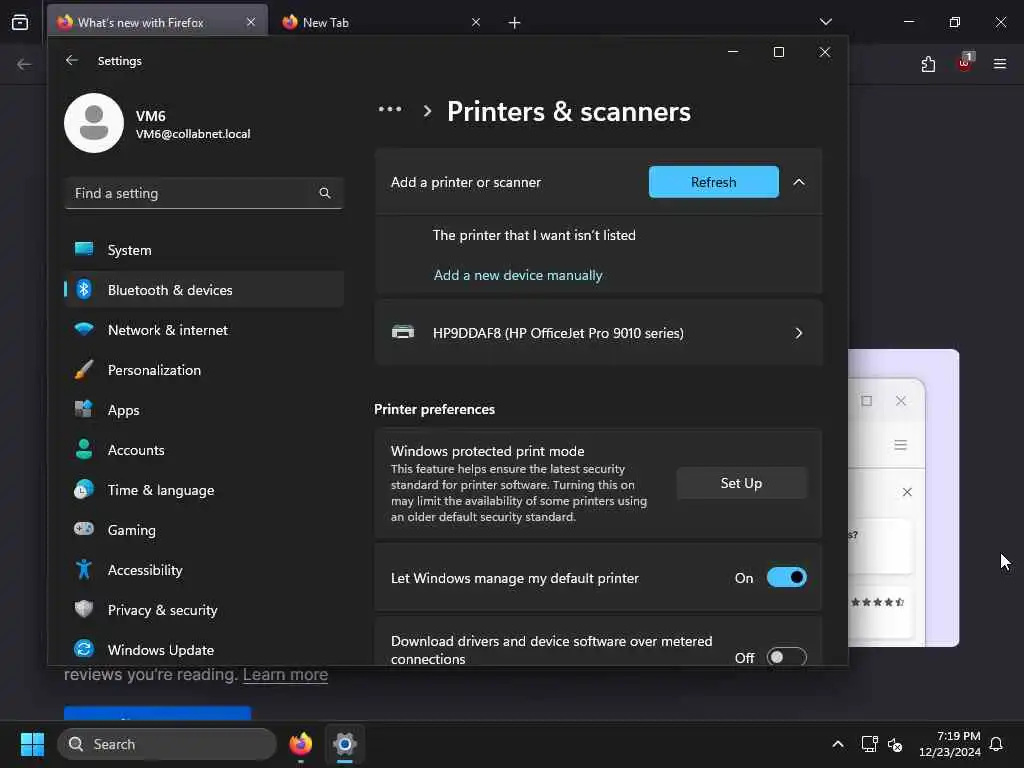Image resolution: width=1024 pixels, height=768 pixels.
Task: Open the notifications bell in taskbar
Action: 996,744
